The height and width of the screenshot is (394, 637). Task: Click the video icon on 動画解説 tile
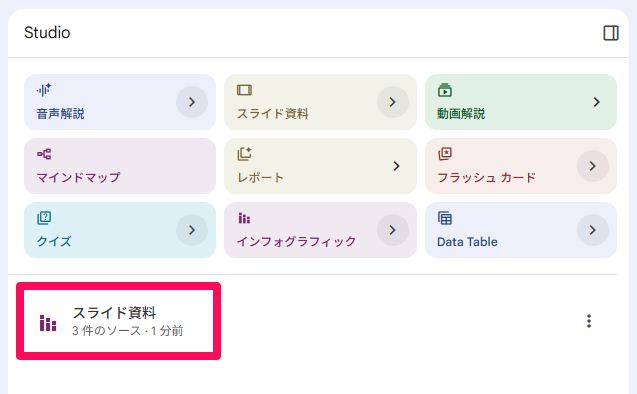445,90
